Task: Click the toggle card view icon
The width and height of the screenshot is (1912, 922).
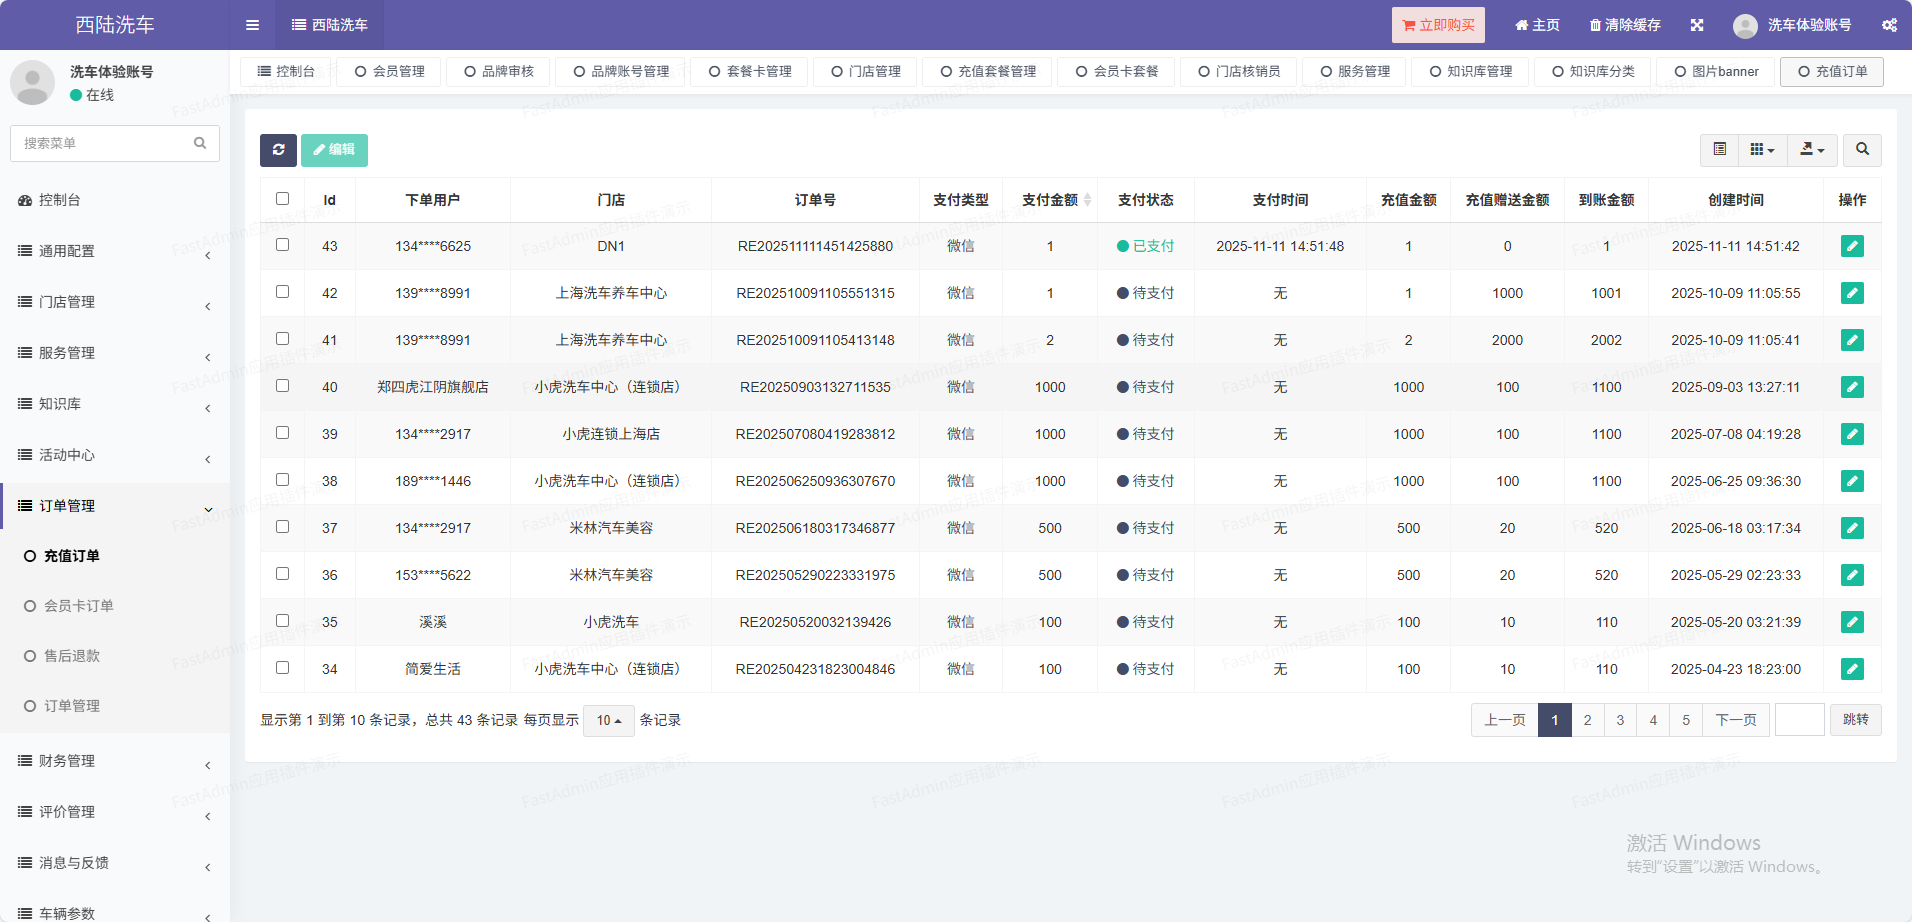Action: tap(1719, 150)
